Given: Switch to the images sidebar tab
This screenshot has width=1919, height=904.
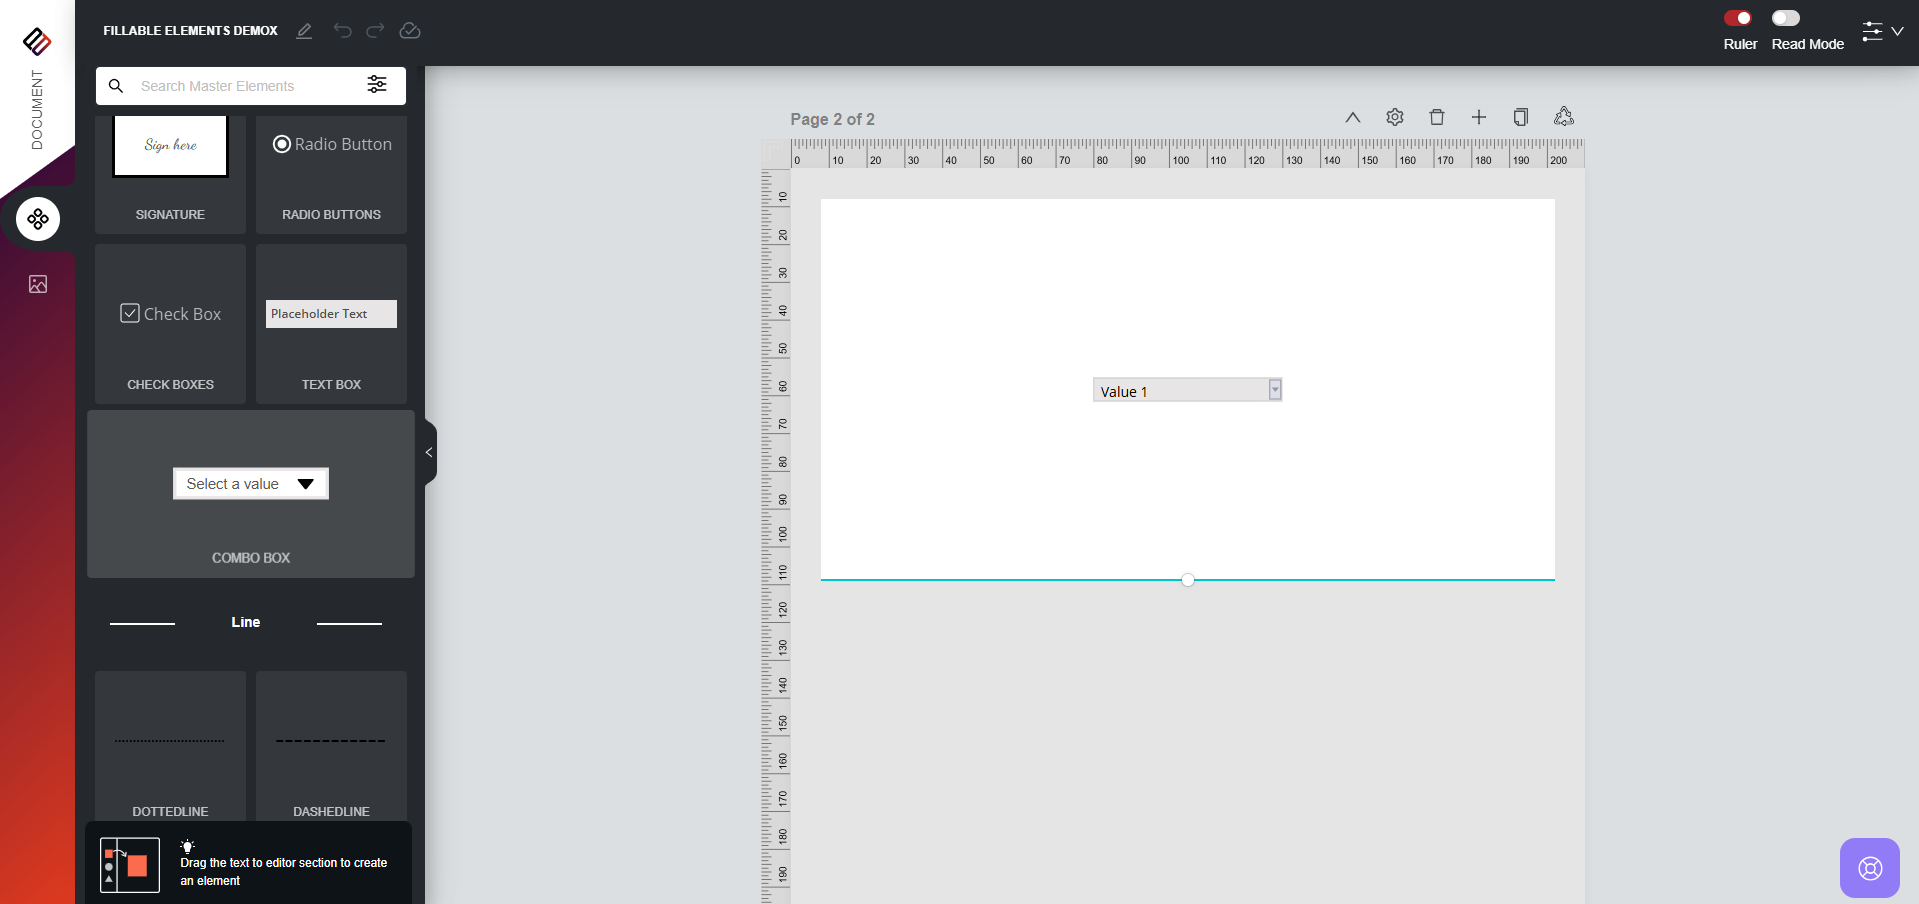Looking at the screenshot, I should pos(38,285).
